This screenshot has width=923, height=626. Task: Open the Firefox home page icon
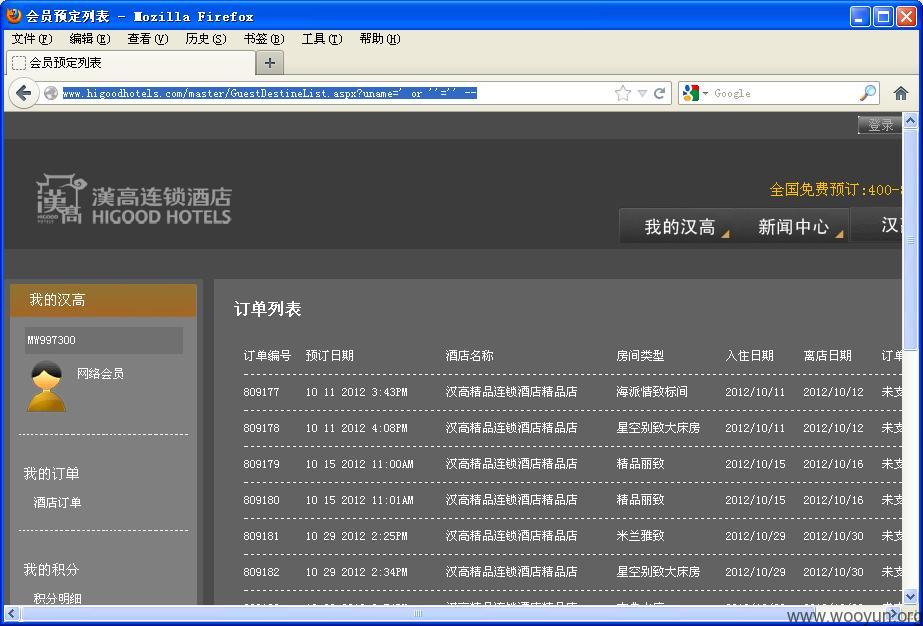[901, 93]
